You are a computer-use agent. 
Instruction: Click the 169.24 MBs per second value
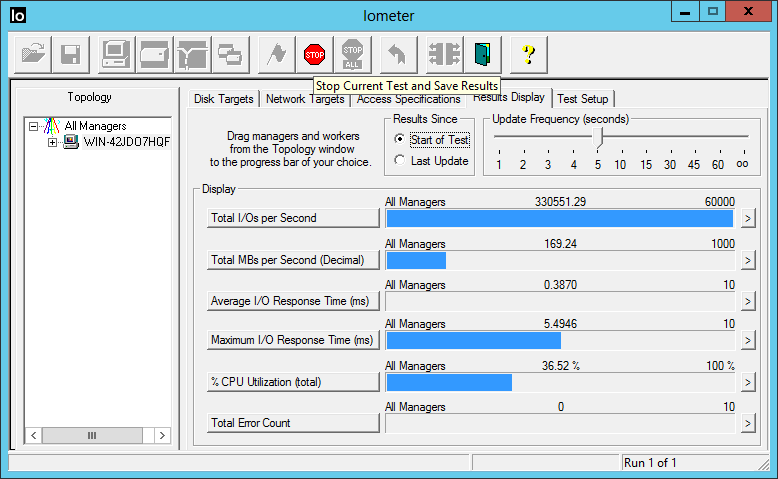(560, 244)
